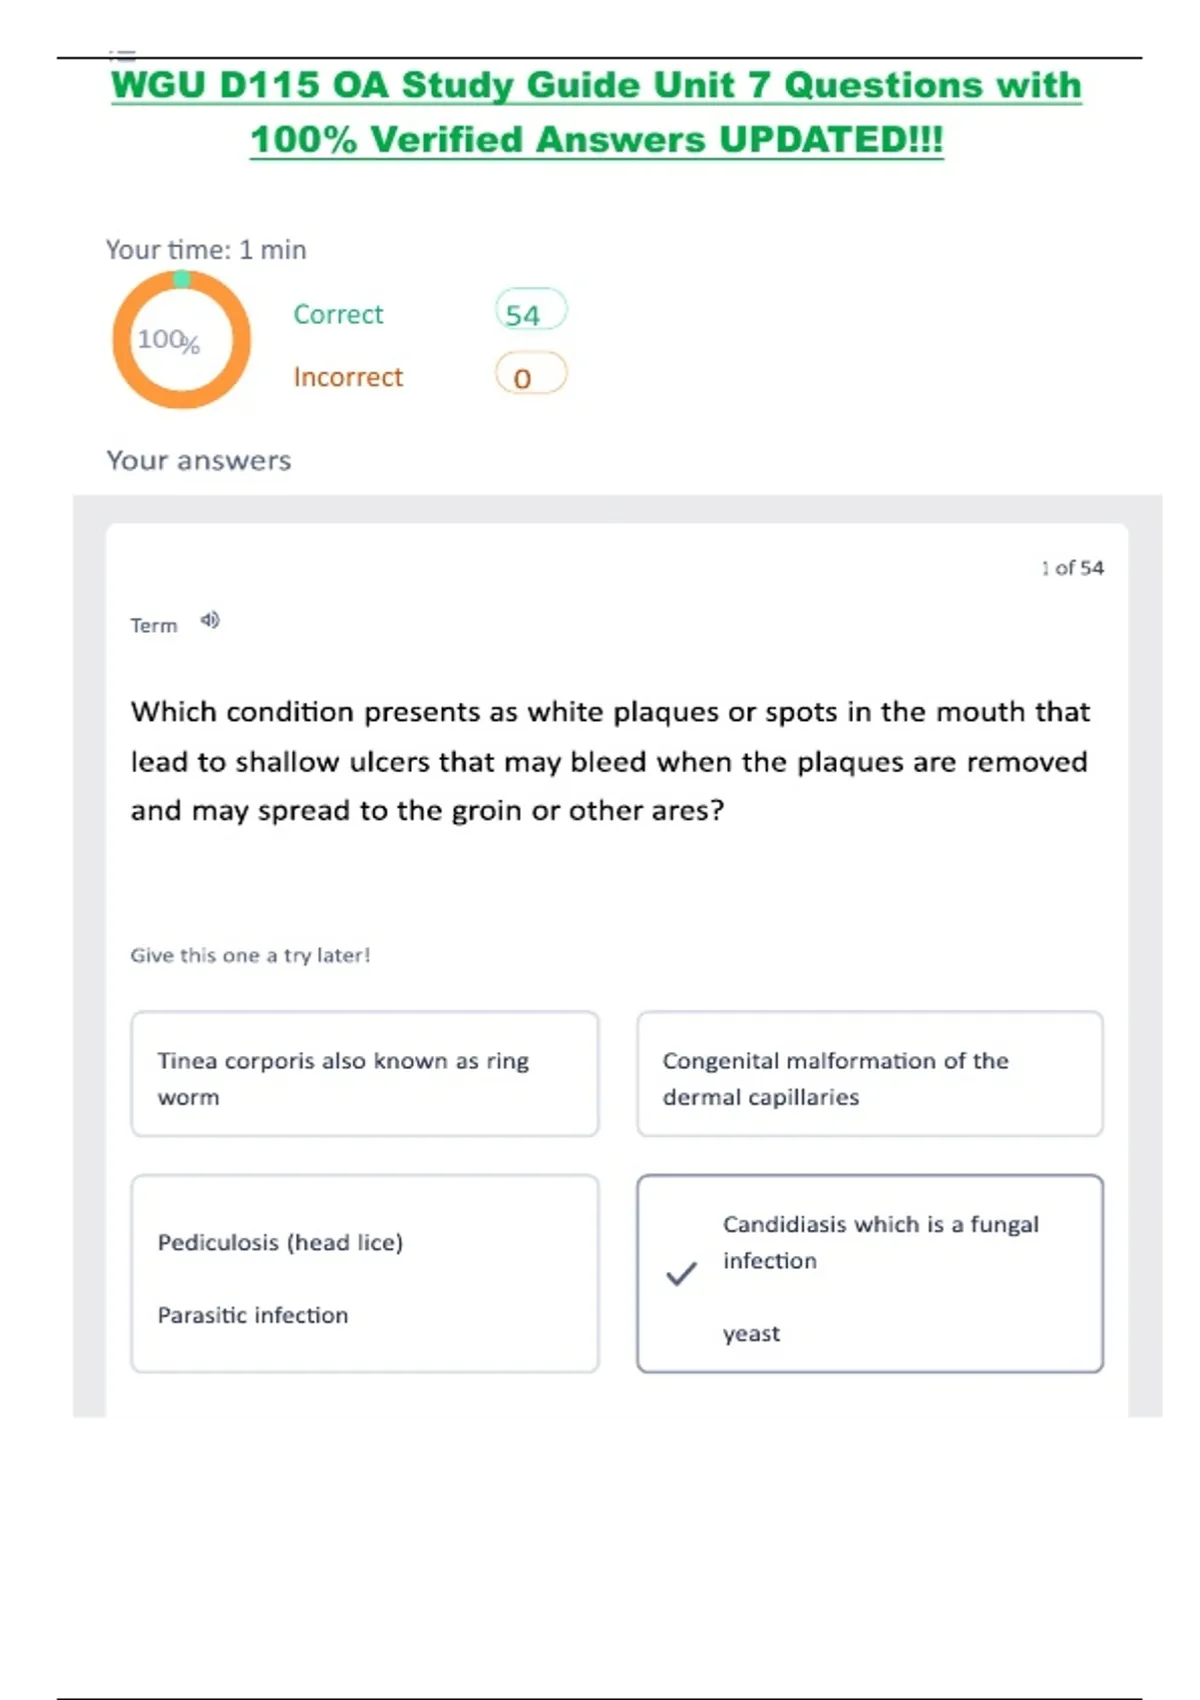Select the Tinea corporis ring worm answer
This screenshot has height=1700, width=1200.
pyautogui.click(x=365, y=1074)
